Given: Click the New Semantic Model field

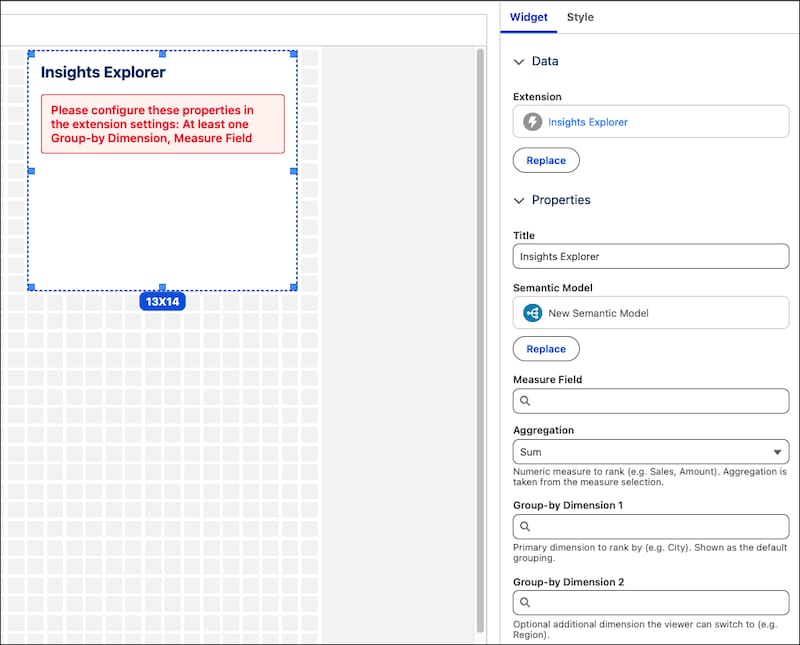Looking at the screenshot, I should pyautogui.click(x=651, y=313).
